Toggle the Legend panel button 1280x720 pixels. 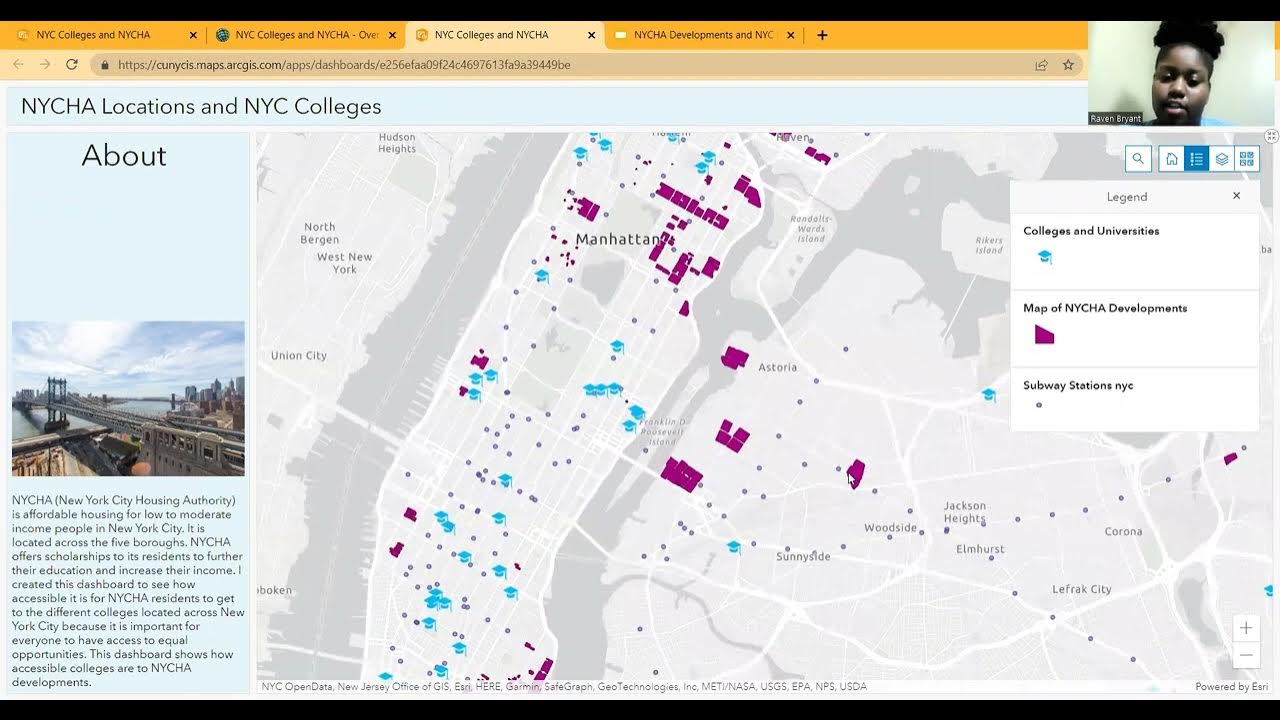tap(1197, 159)
